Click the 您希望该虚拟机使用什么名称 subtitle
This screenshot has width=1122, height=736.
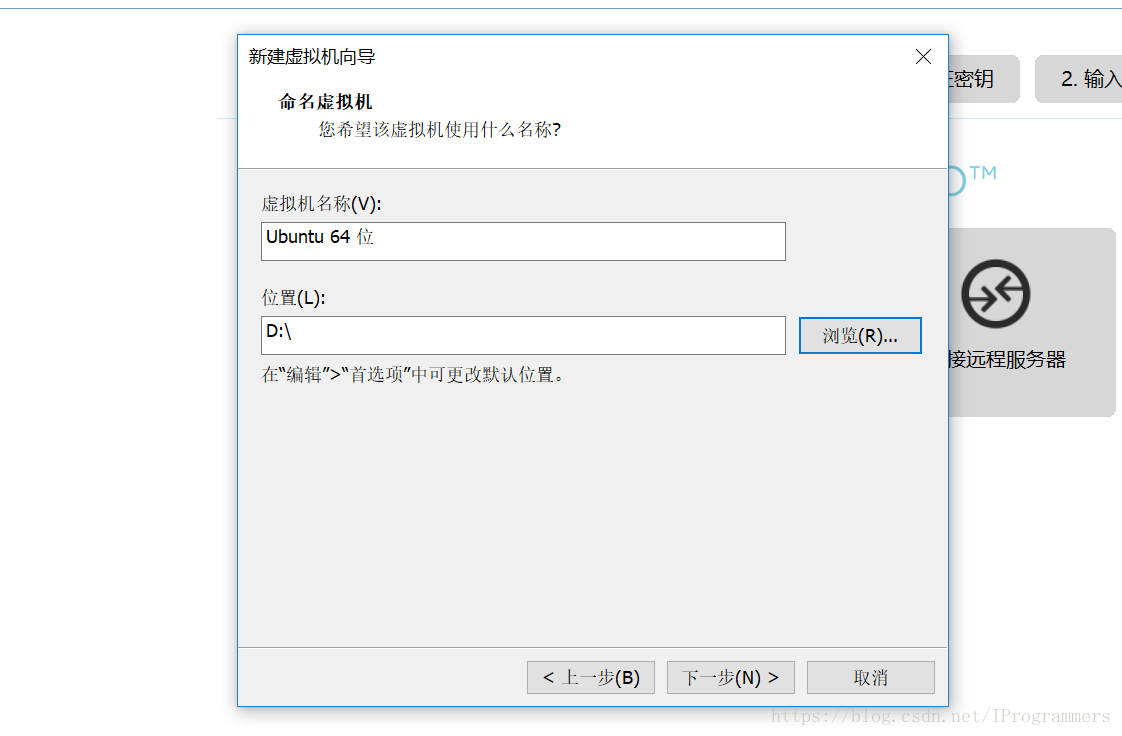[439, 129]
